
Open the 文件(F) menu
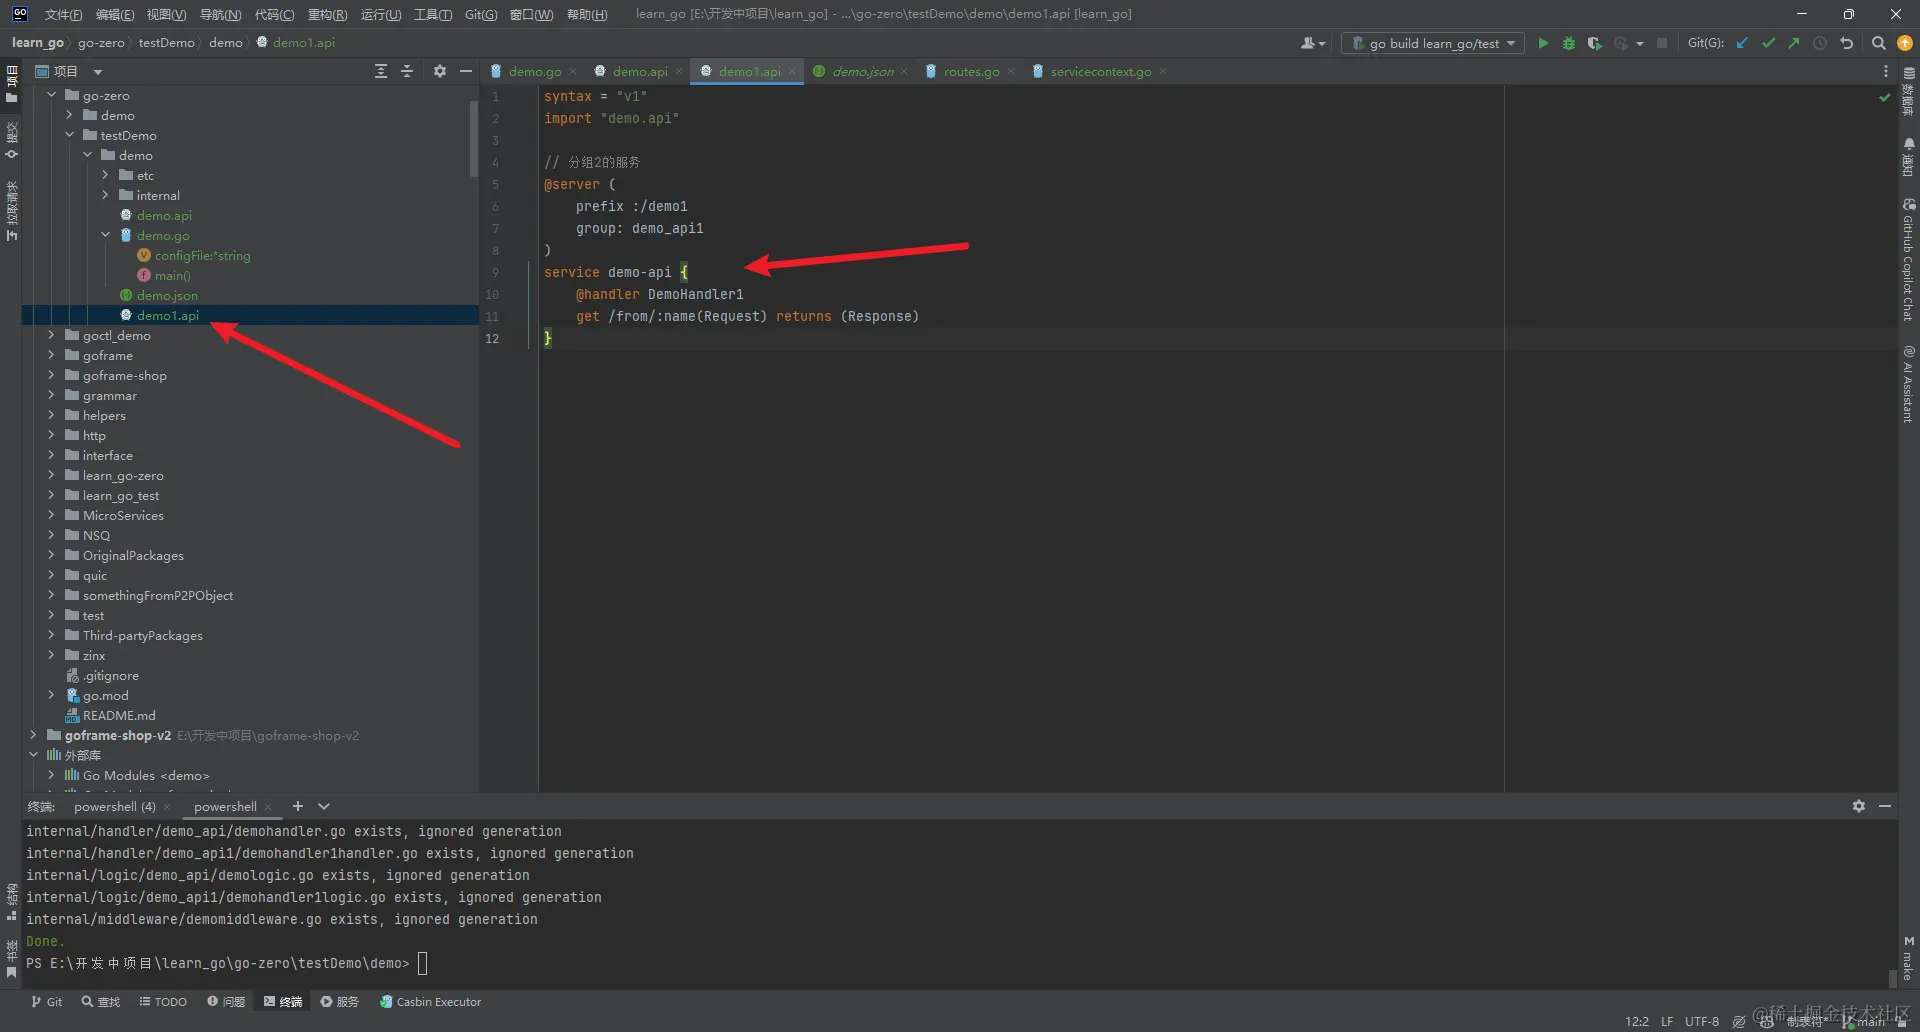63,14
